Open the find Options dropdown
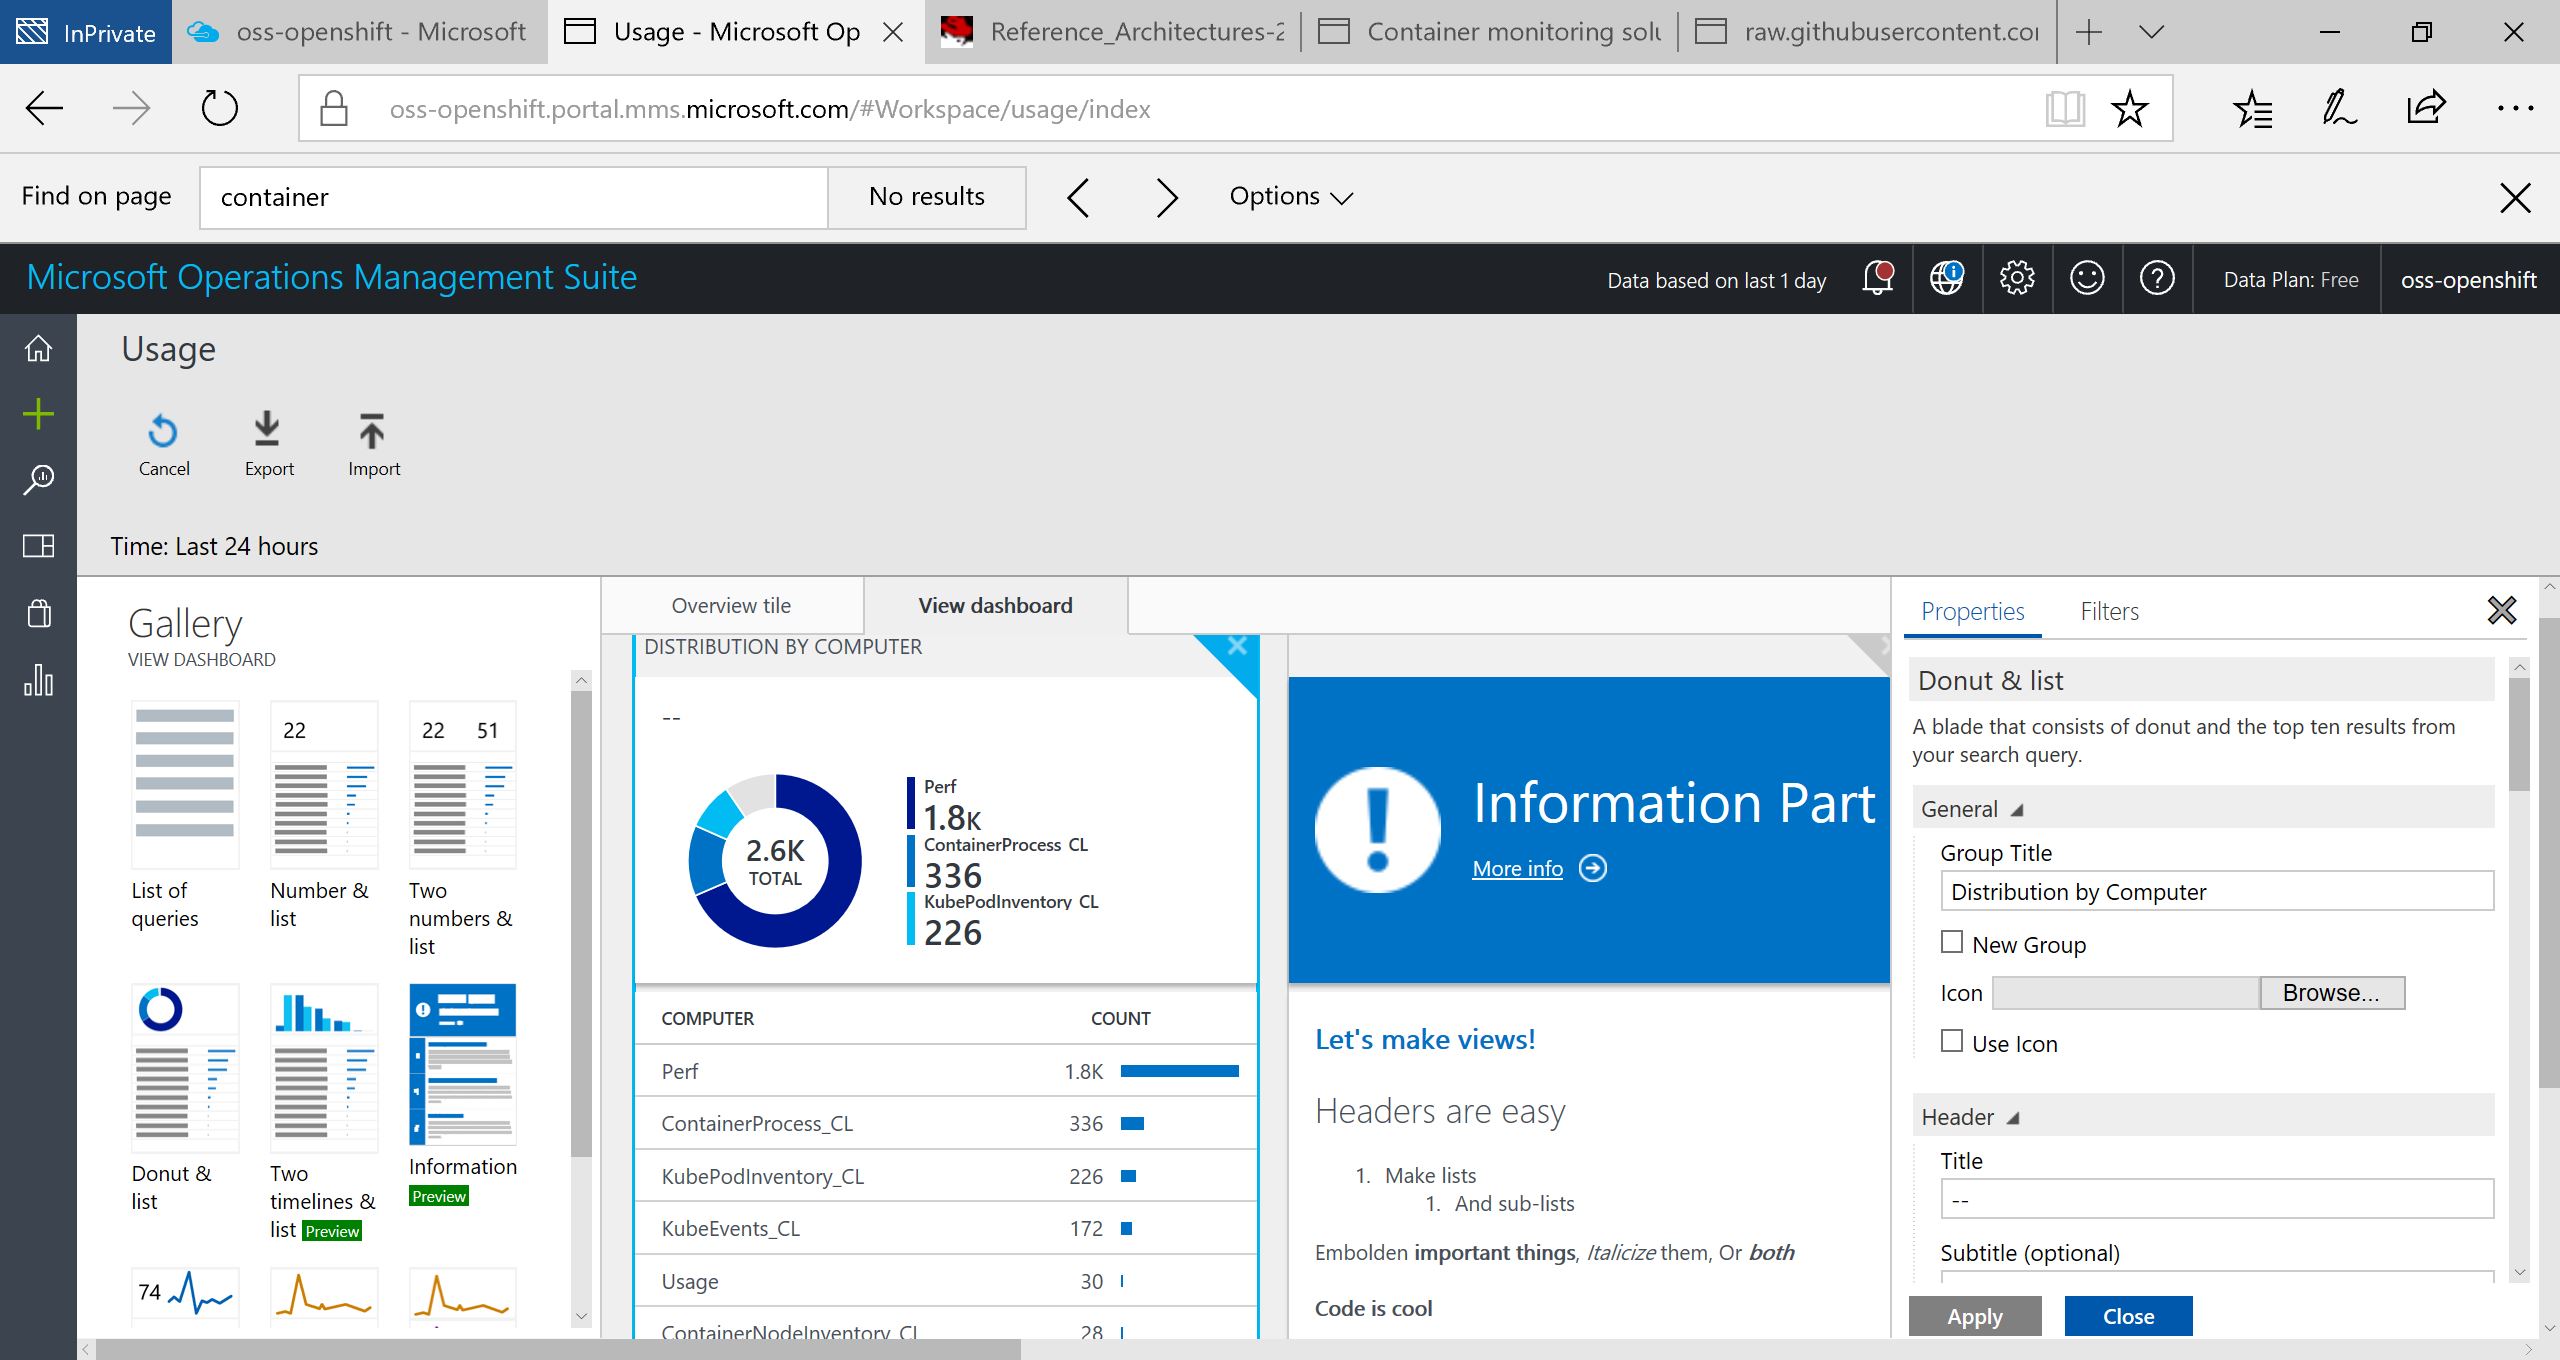The width and height of the screenshot is (2560, 1360). tap(1290, 197)
